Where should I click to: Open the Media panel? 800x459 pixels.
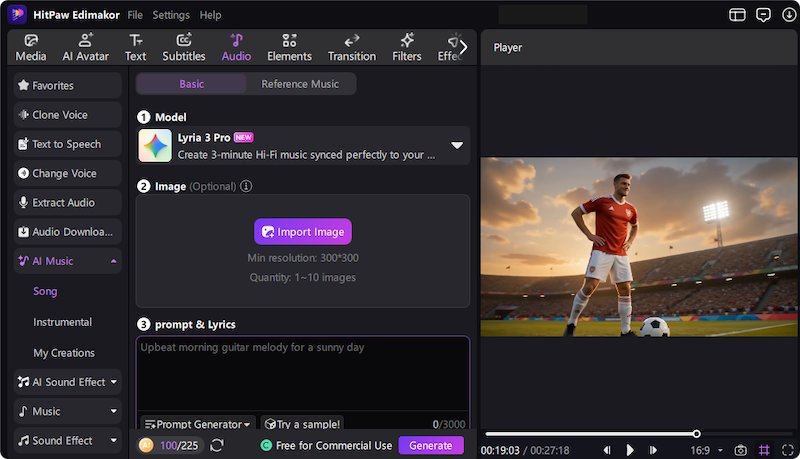point(31,47)
